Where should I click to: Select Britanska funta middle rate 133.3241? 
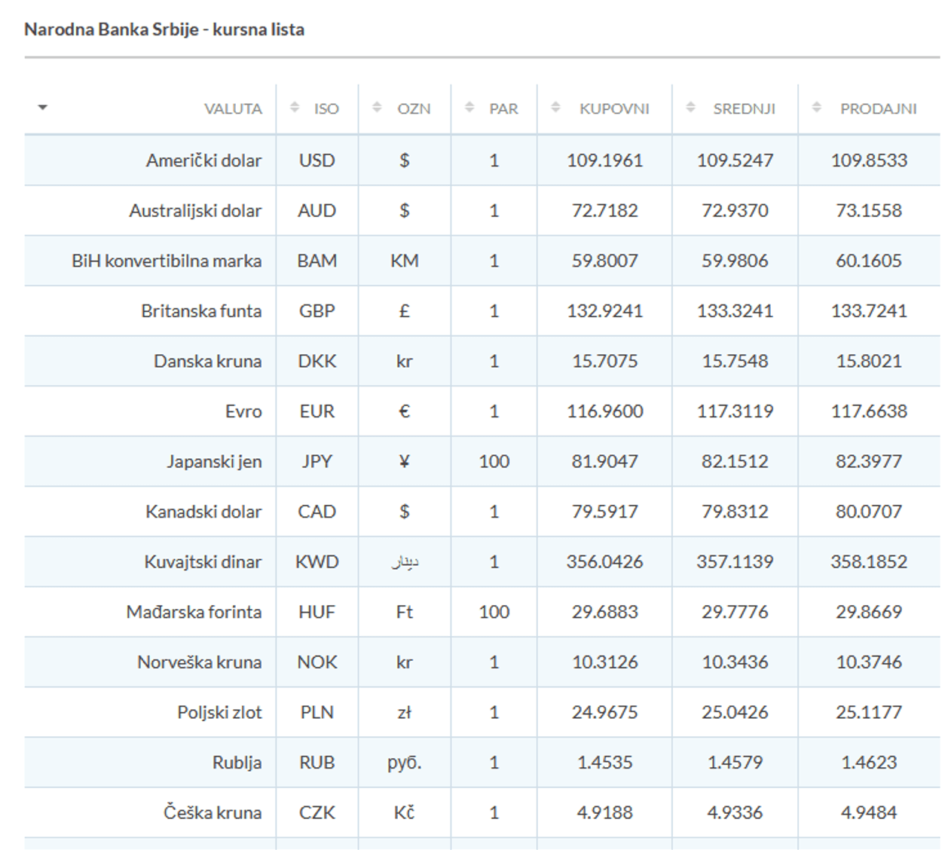tap(735, 311)
